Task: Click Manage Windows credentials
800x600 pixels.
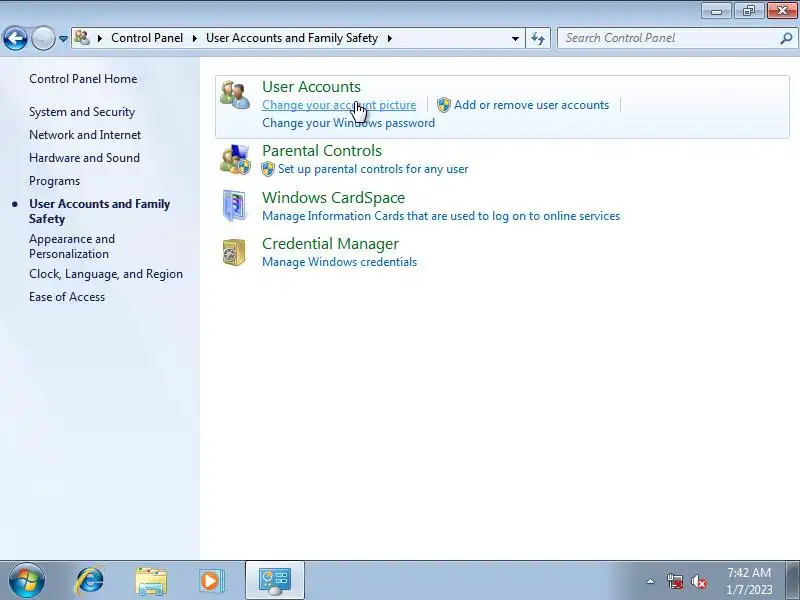Action: coord(339,262)
